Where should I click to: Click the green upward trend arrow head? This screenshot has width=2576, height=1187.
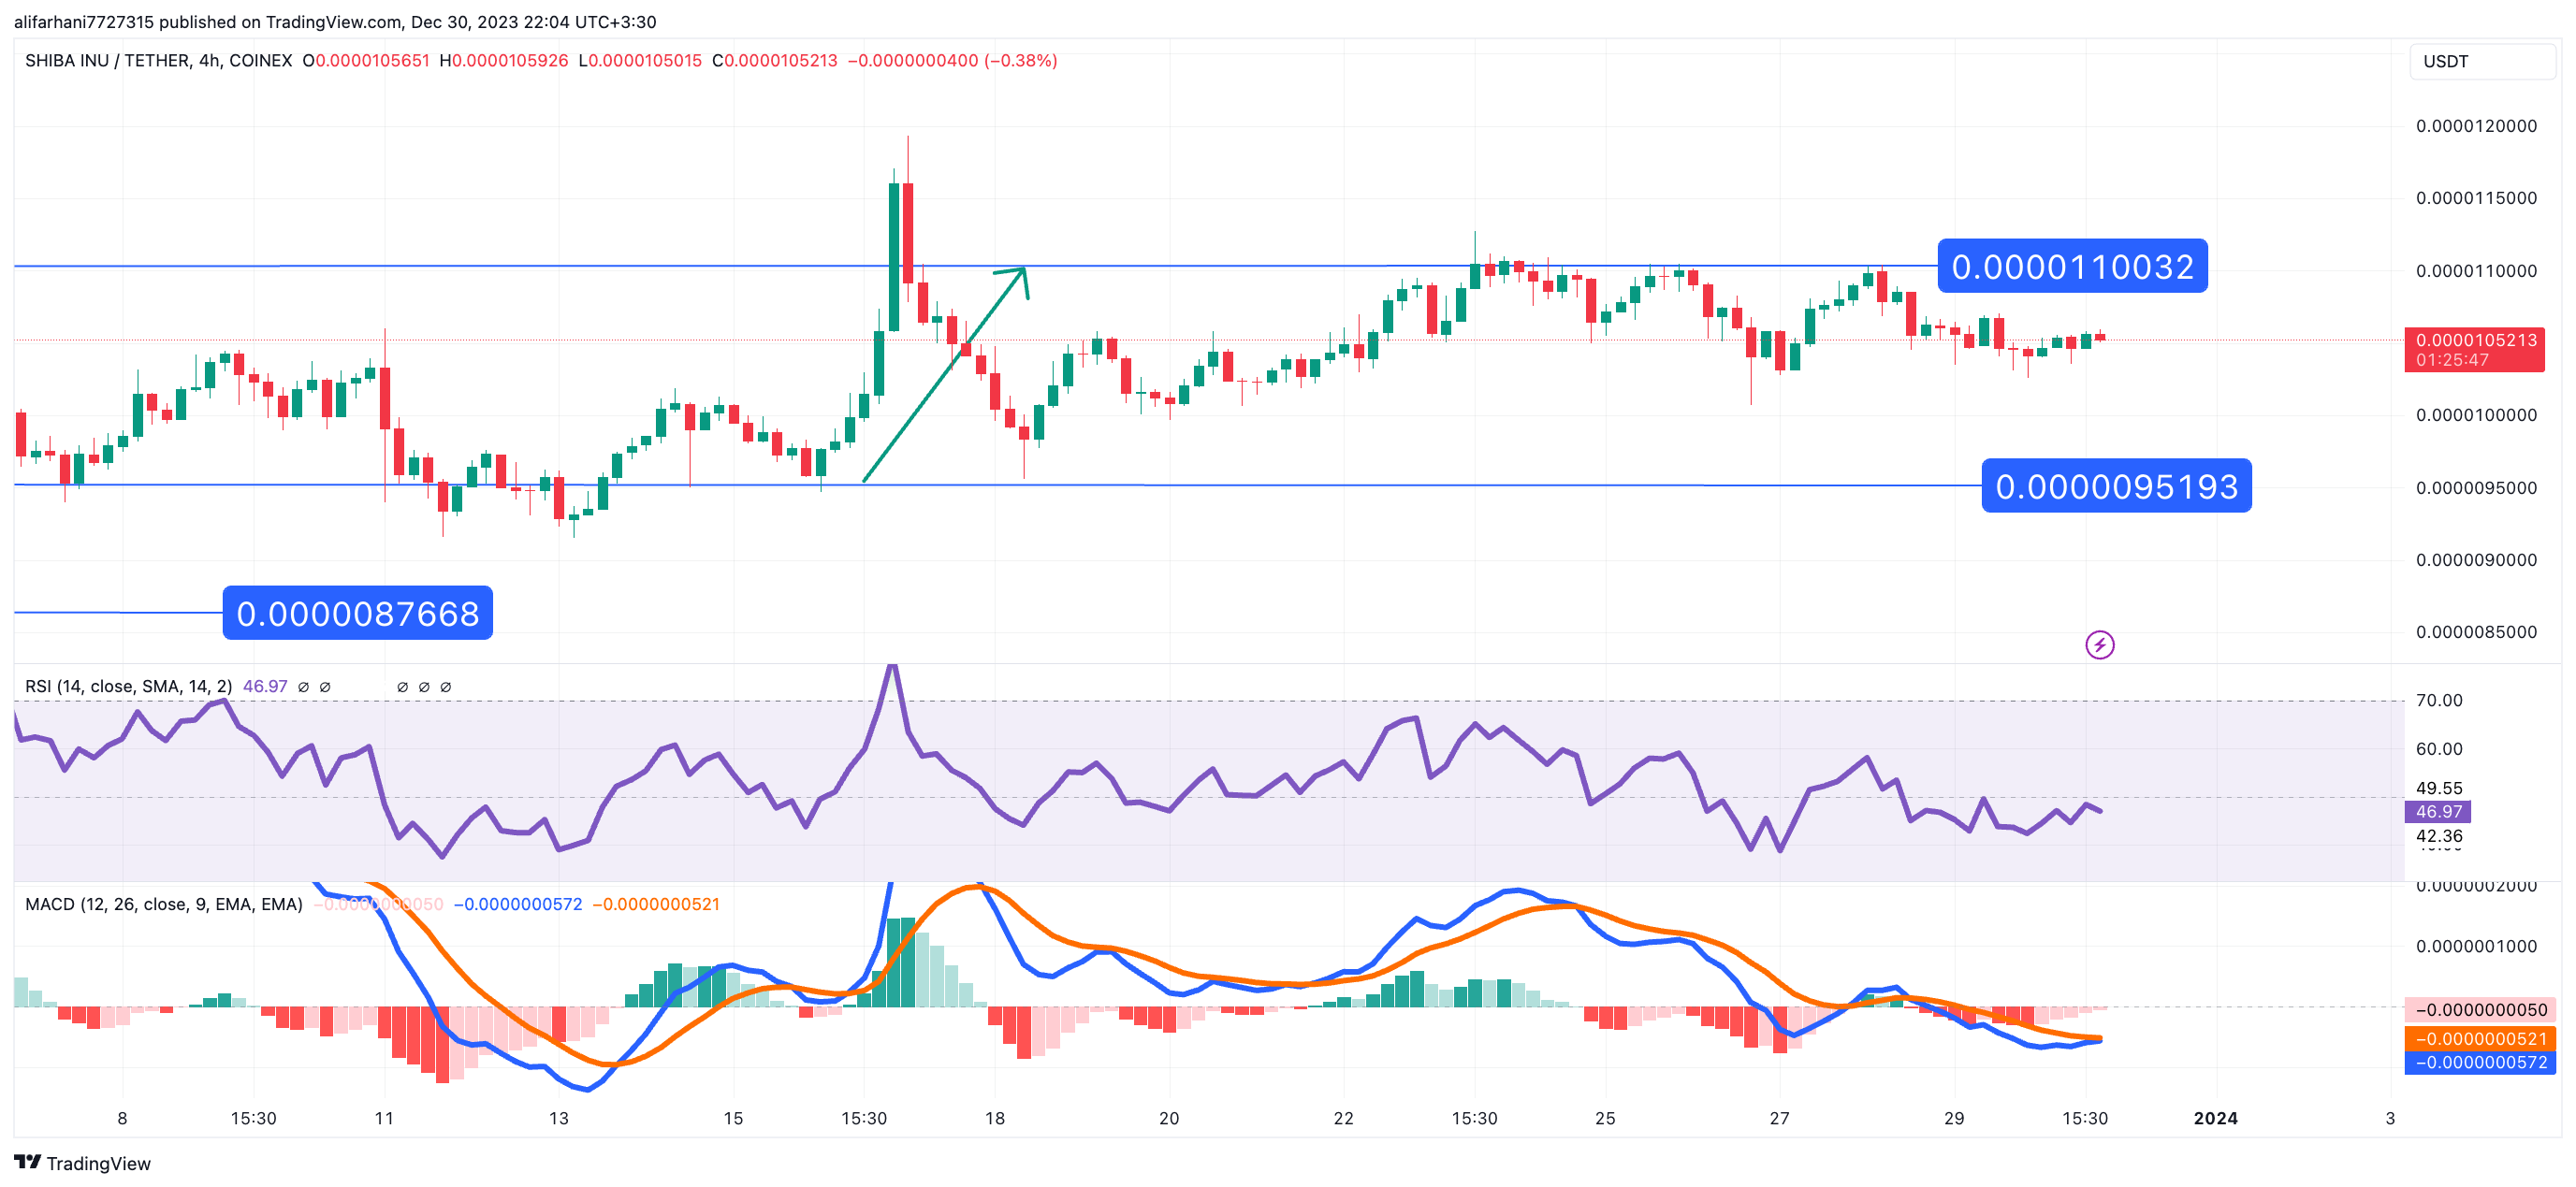tap(1021, 274)
